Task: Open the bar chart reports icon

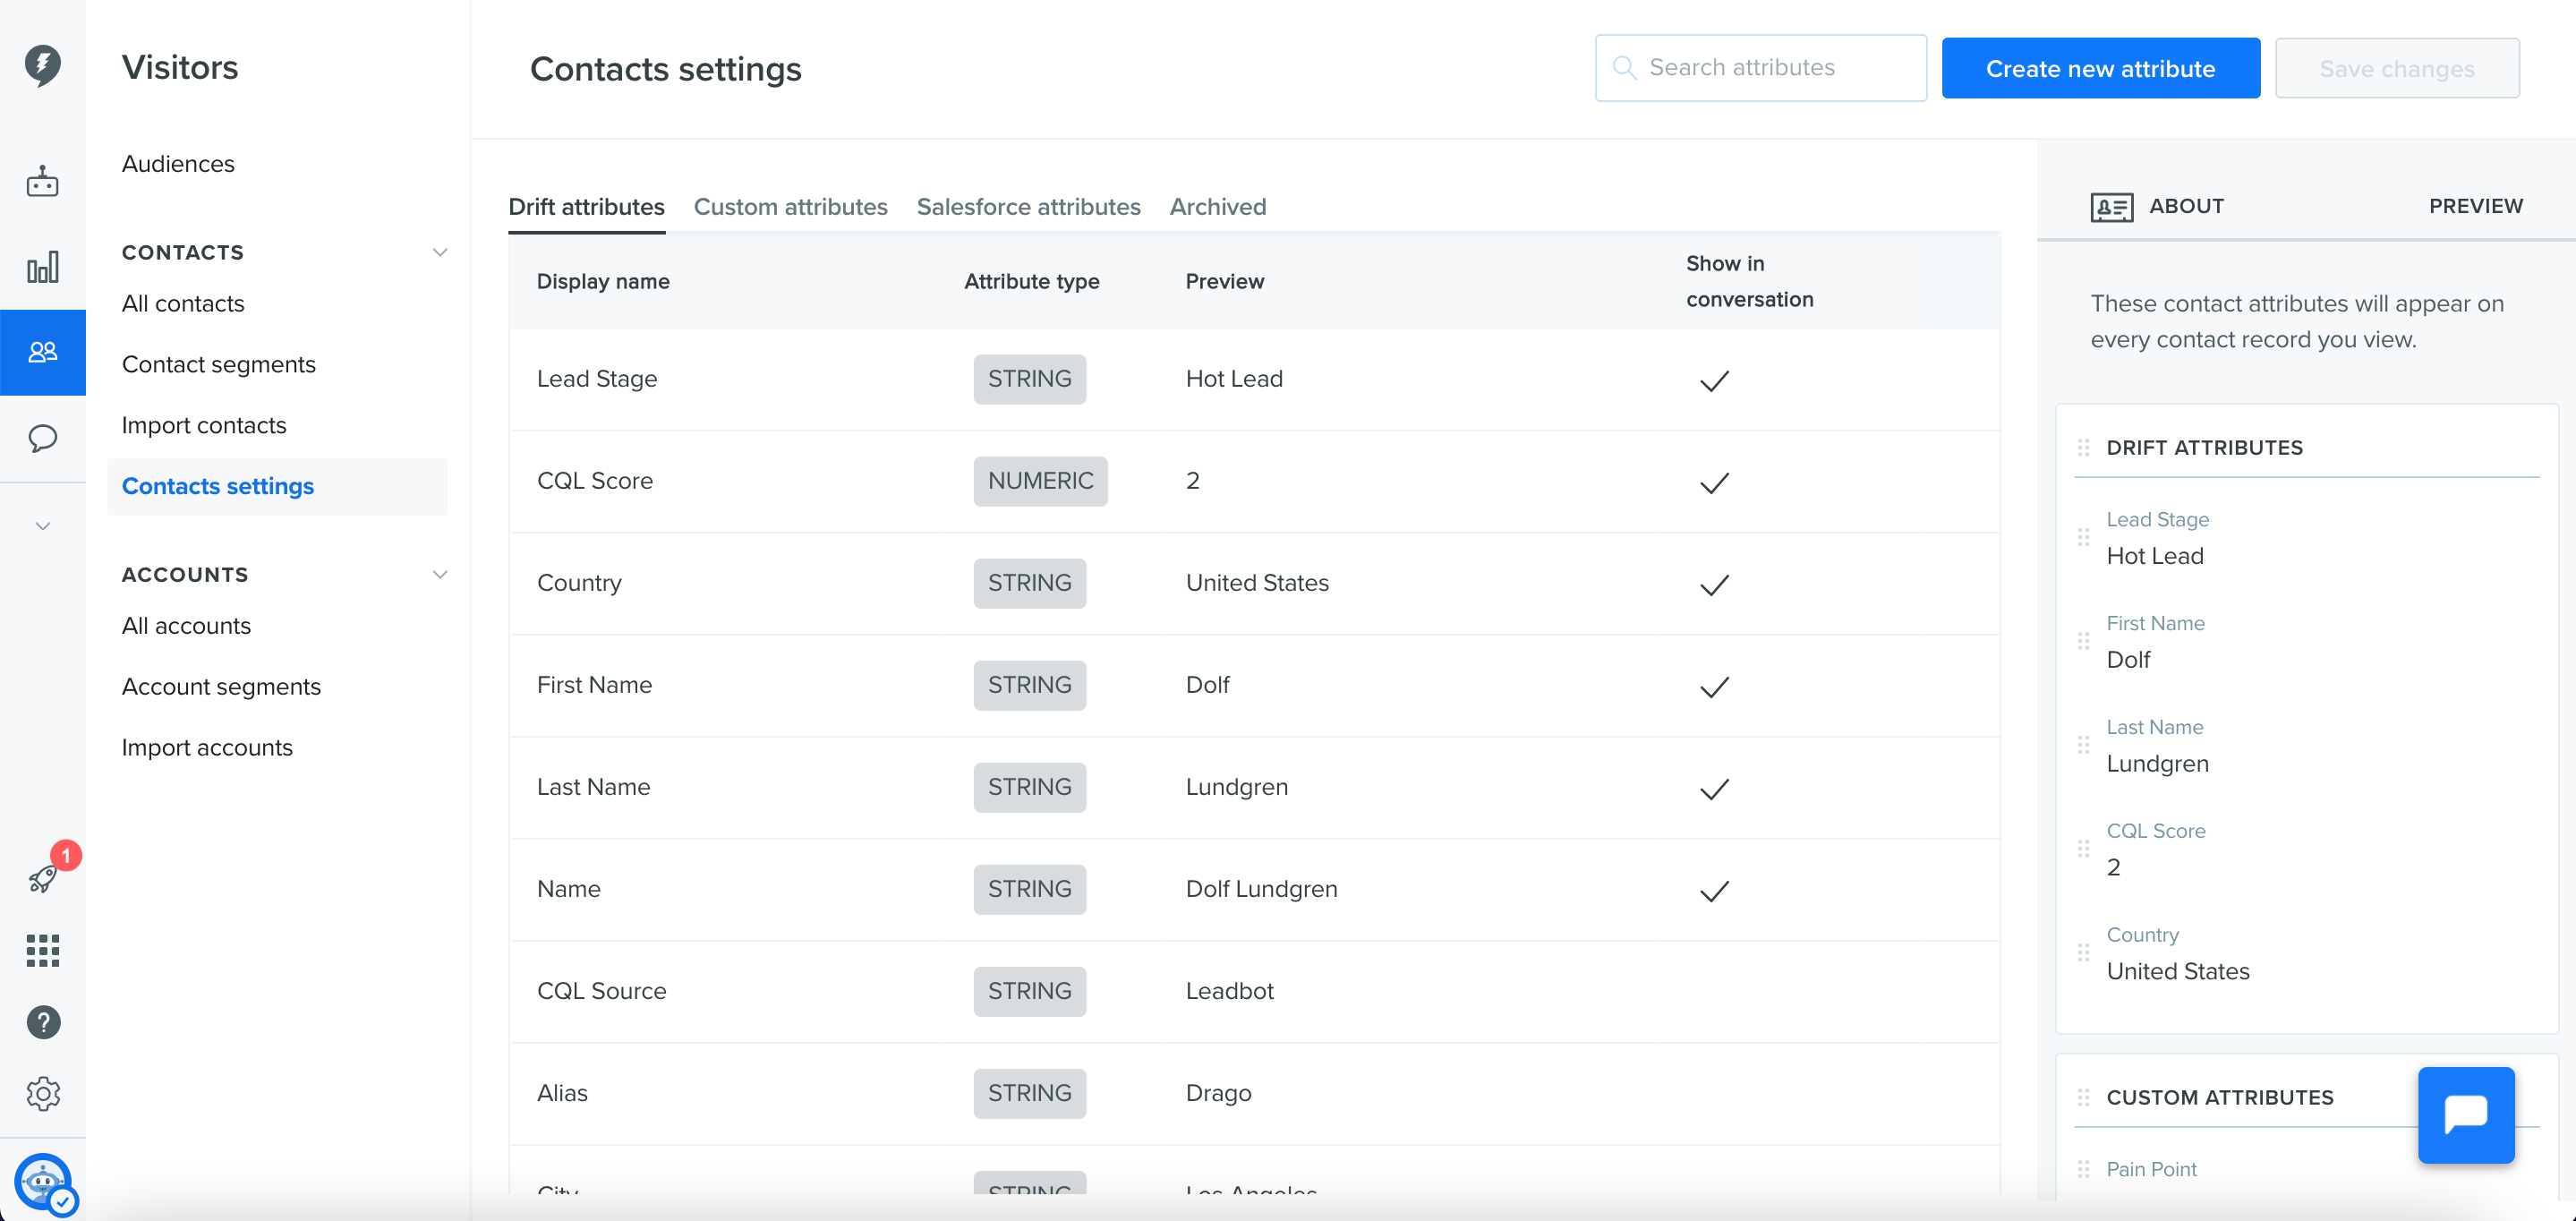Action: (42, 267)
